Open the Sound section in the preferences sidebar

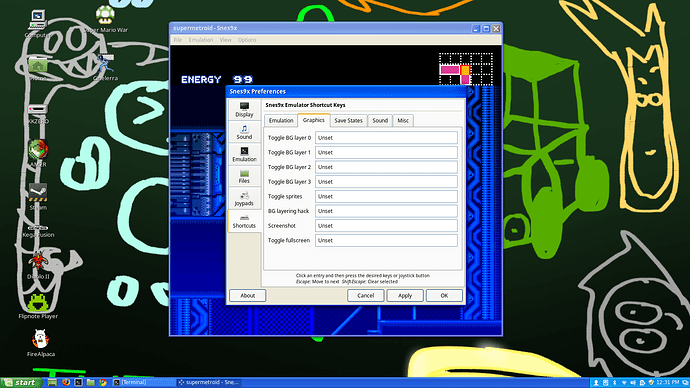pos(244,132)
